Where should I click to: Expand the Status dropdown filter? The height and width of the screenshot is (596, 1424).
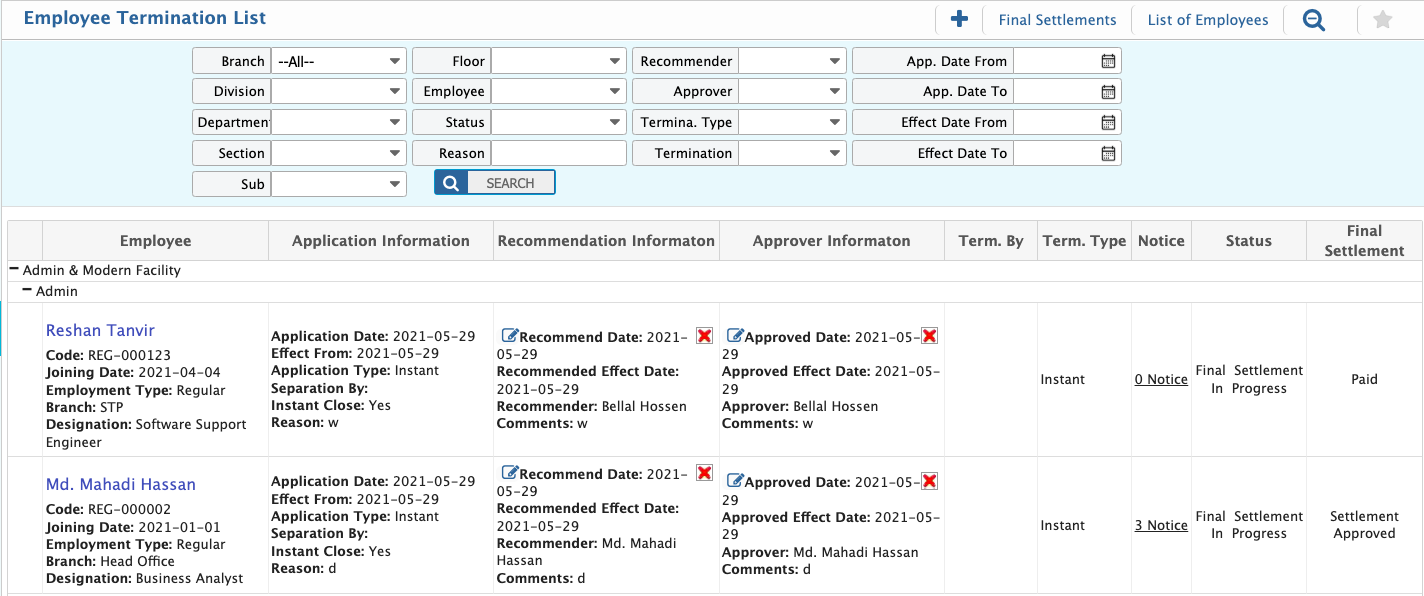(x=558, y=122)
